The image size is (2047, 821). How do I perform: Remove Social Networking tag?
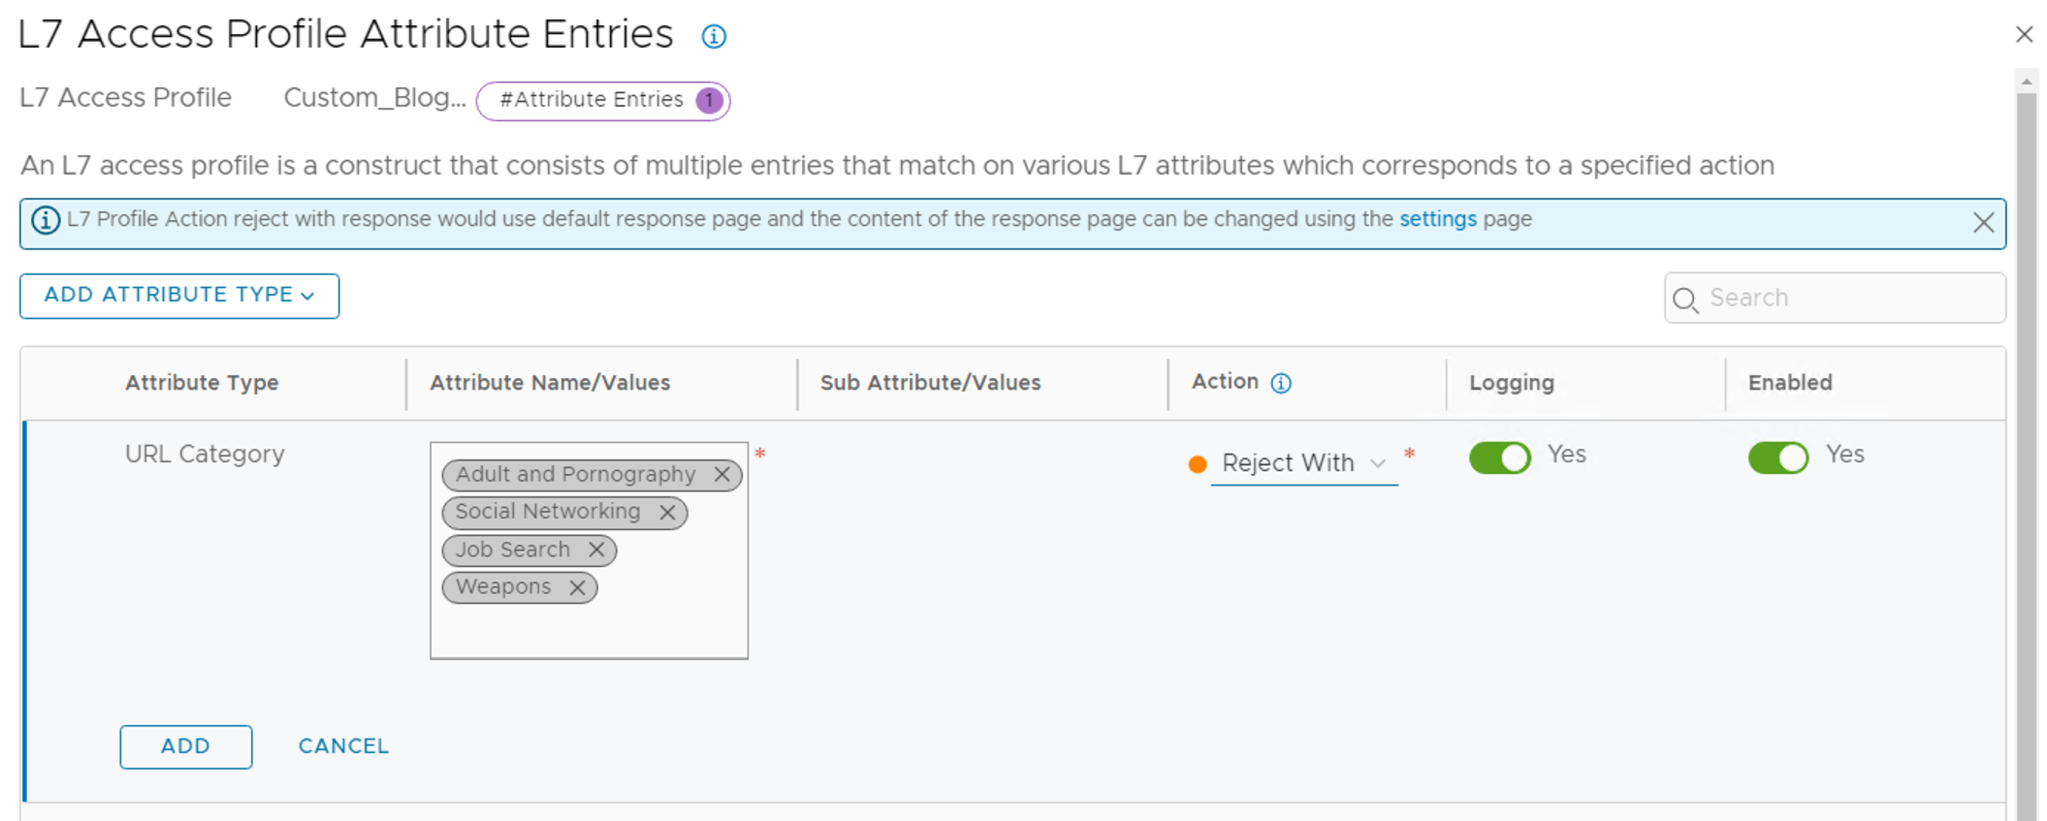pyautogui.click(x=668, y=512)
